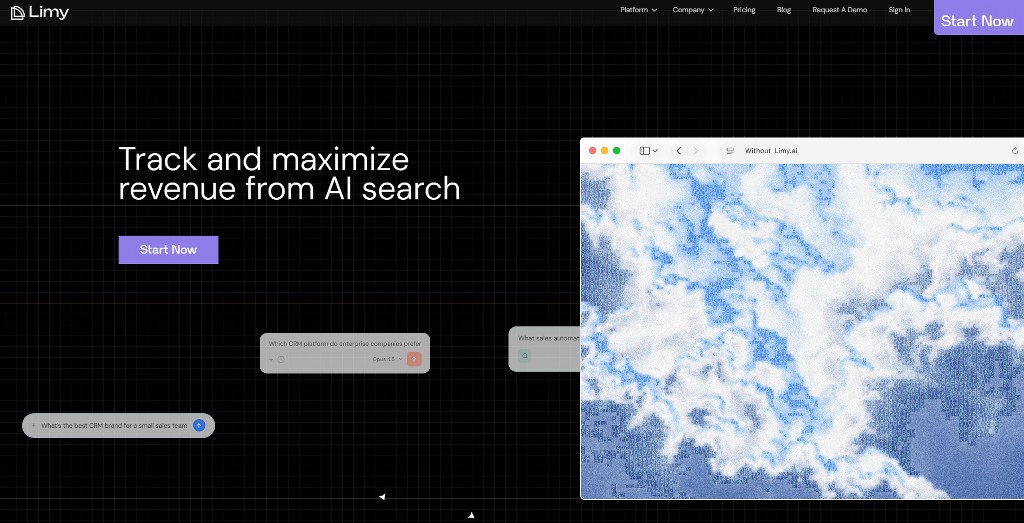
Task: Click the green maximize dot in browser mockup
Action: tap(616, 151)
